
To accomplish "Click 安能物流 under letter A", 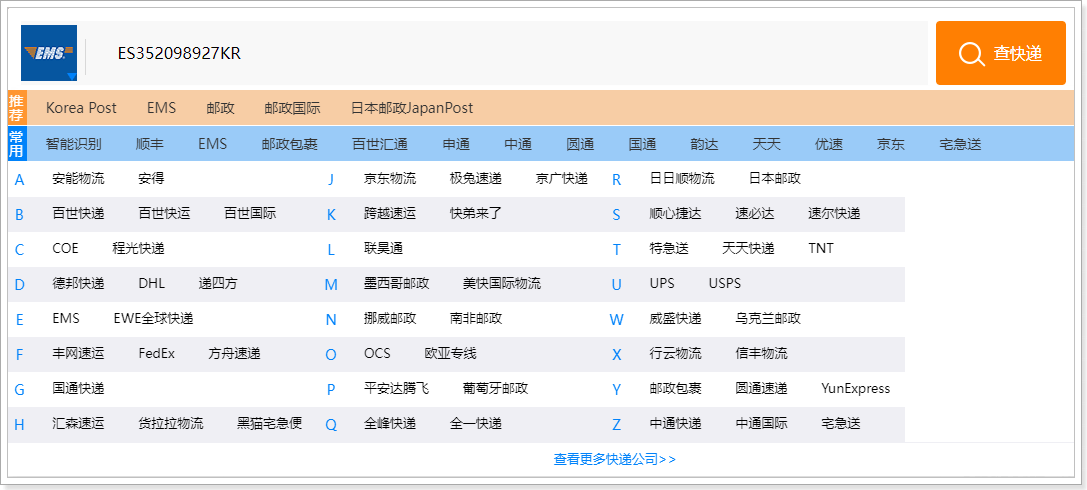I will point(78,179).
